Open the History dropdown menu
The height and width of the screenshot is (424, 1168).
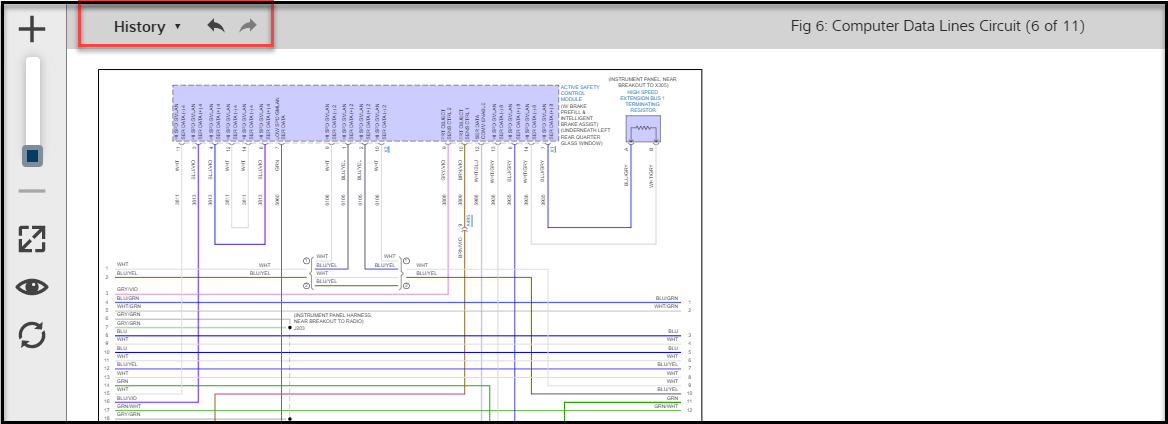click(139, 27)
